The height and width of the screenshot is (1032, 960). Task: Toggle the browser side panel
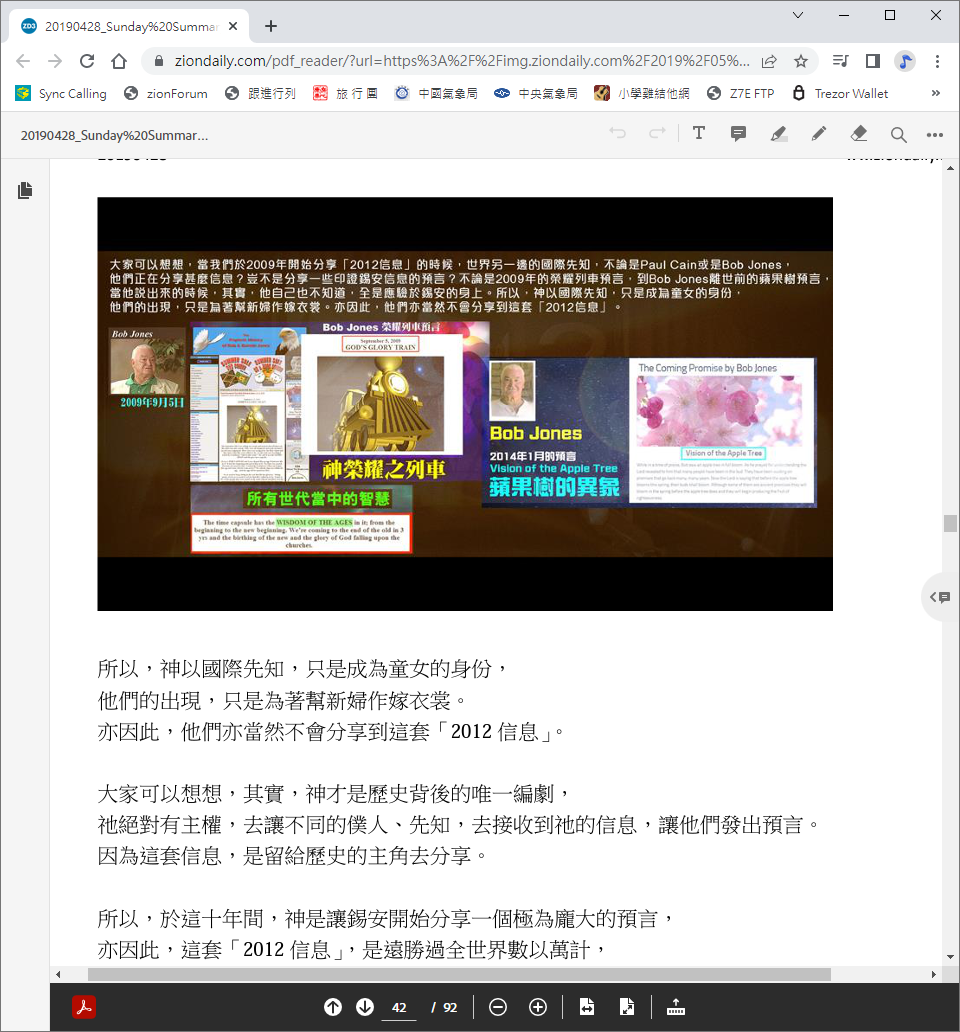tap(872, 61)
